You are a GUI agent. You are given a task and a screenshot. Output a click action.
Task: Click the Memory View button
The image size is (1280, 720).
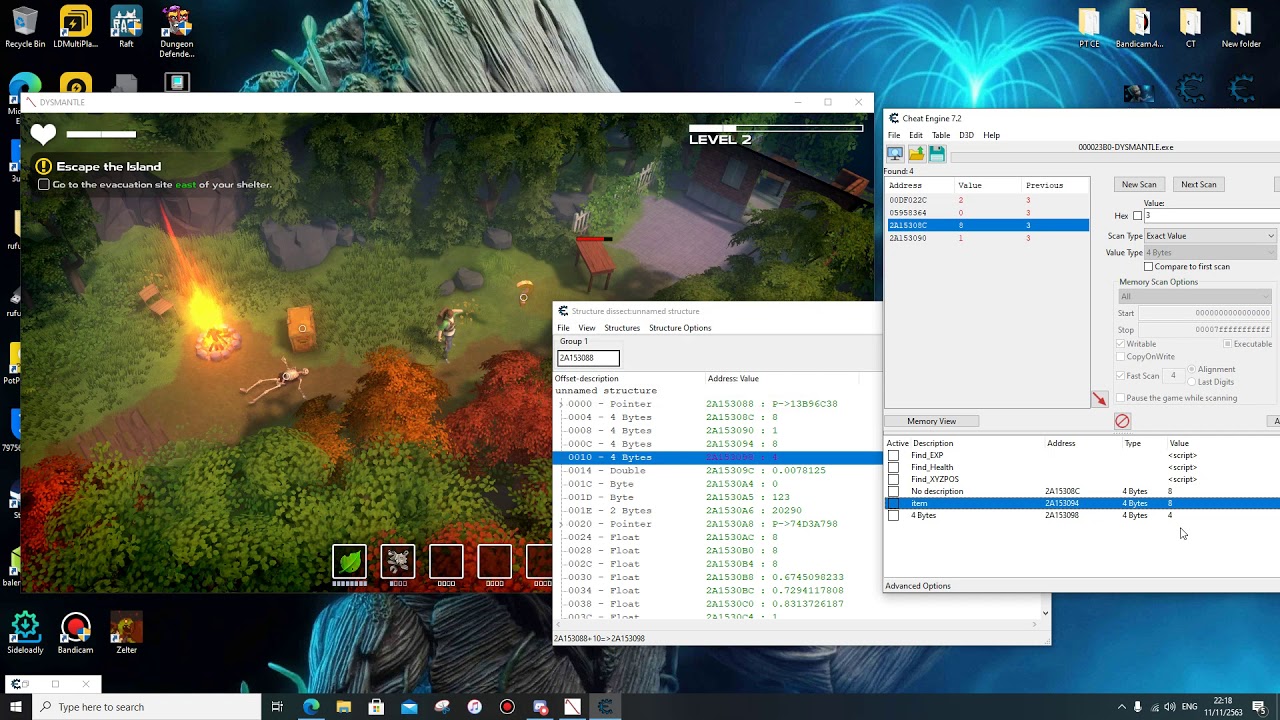[931, 421]
